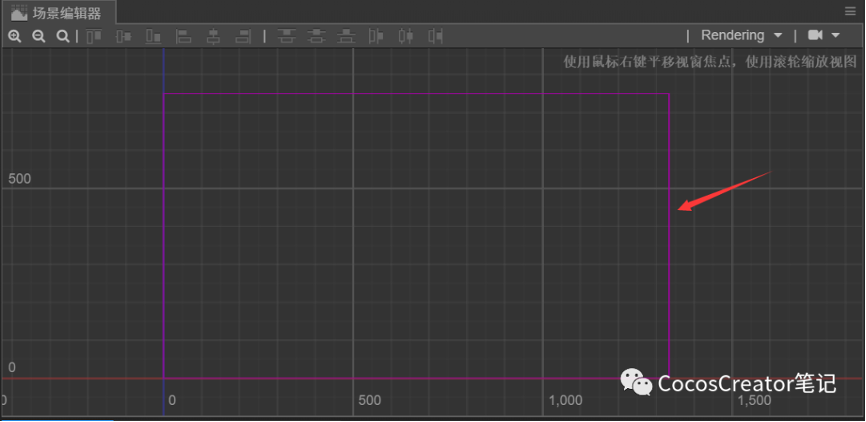Click the align horizontal centers icon

point(213,36)
